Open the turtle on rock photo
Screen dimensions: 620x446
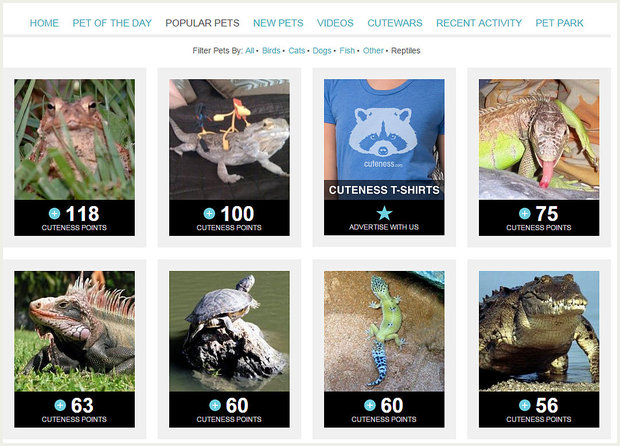coord(229,331)
